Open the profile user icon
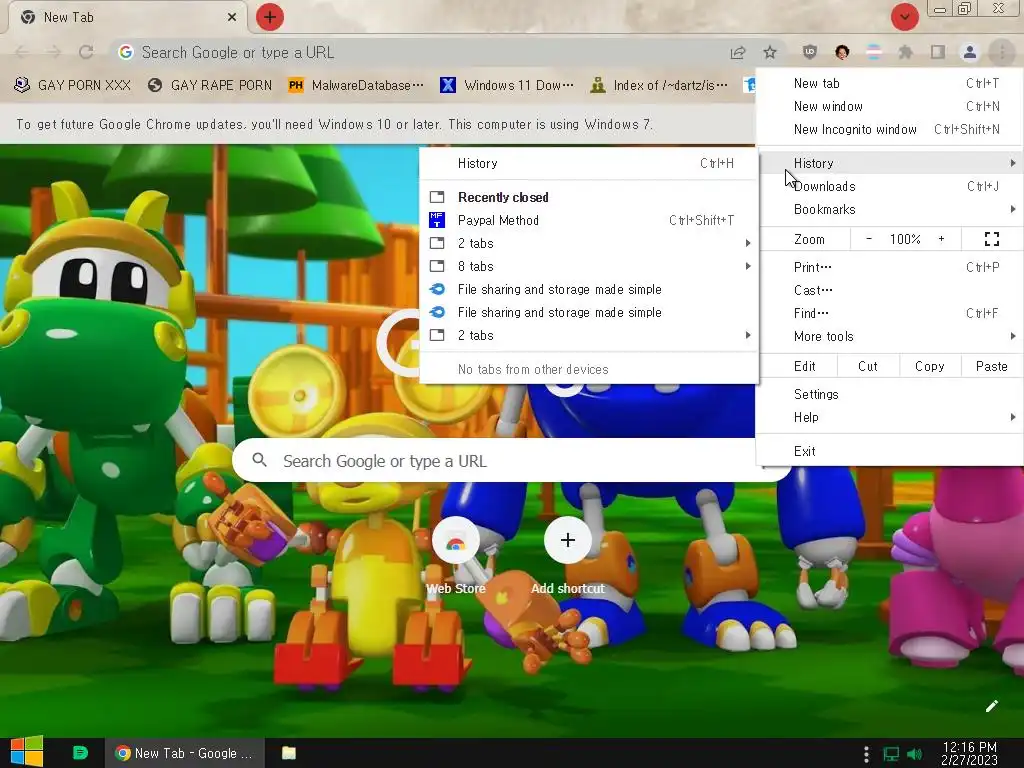The image size is (1024, 768). [970, 52]
